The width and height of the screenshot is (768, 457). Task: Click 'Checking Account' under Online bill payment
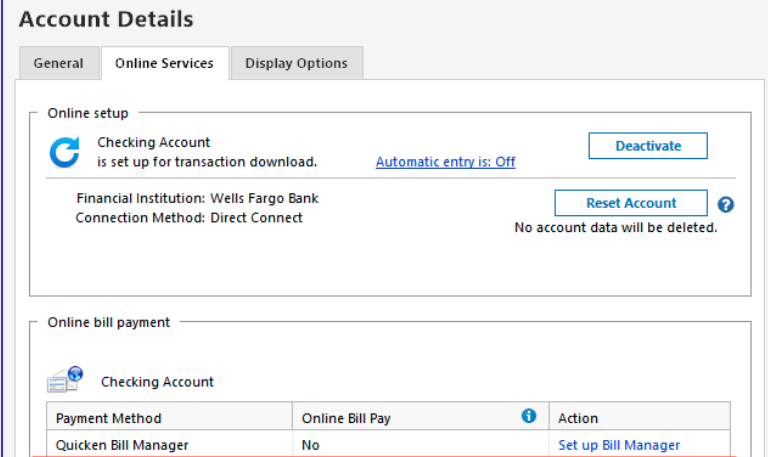[157, 382]
